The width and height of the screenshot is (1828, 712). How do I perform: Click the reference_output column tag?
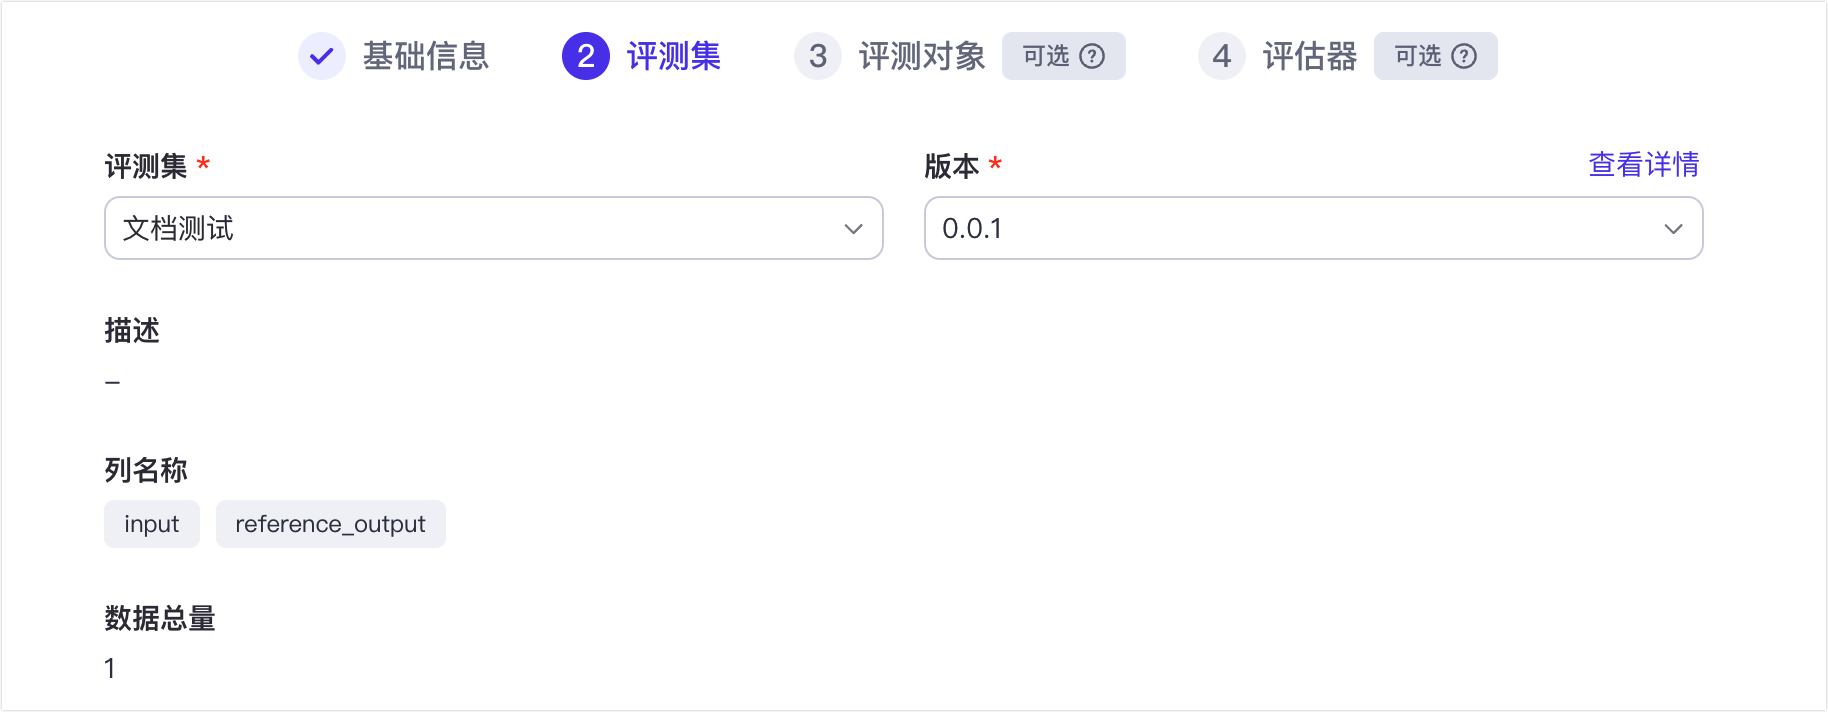(331, 524)
